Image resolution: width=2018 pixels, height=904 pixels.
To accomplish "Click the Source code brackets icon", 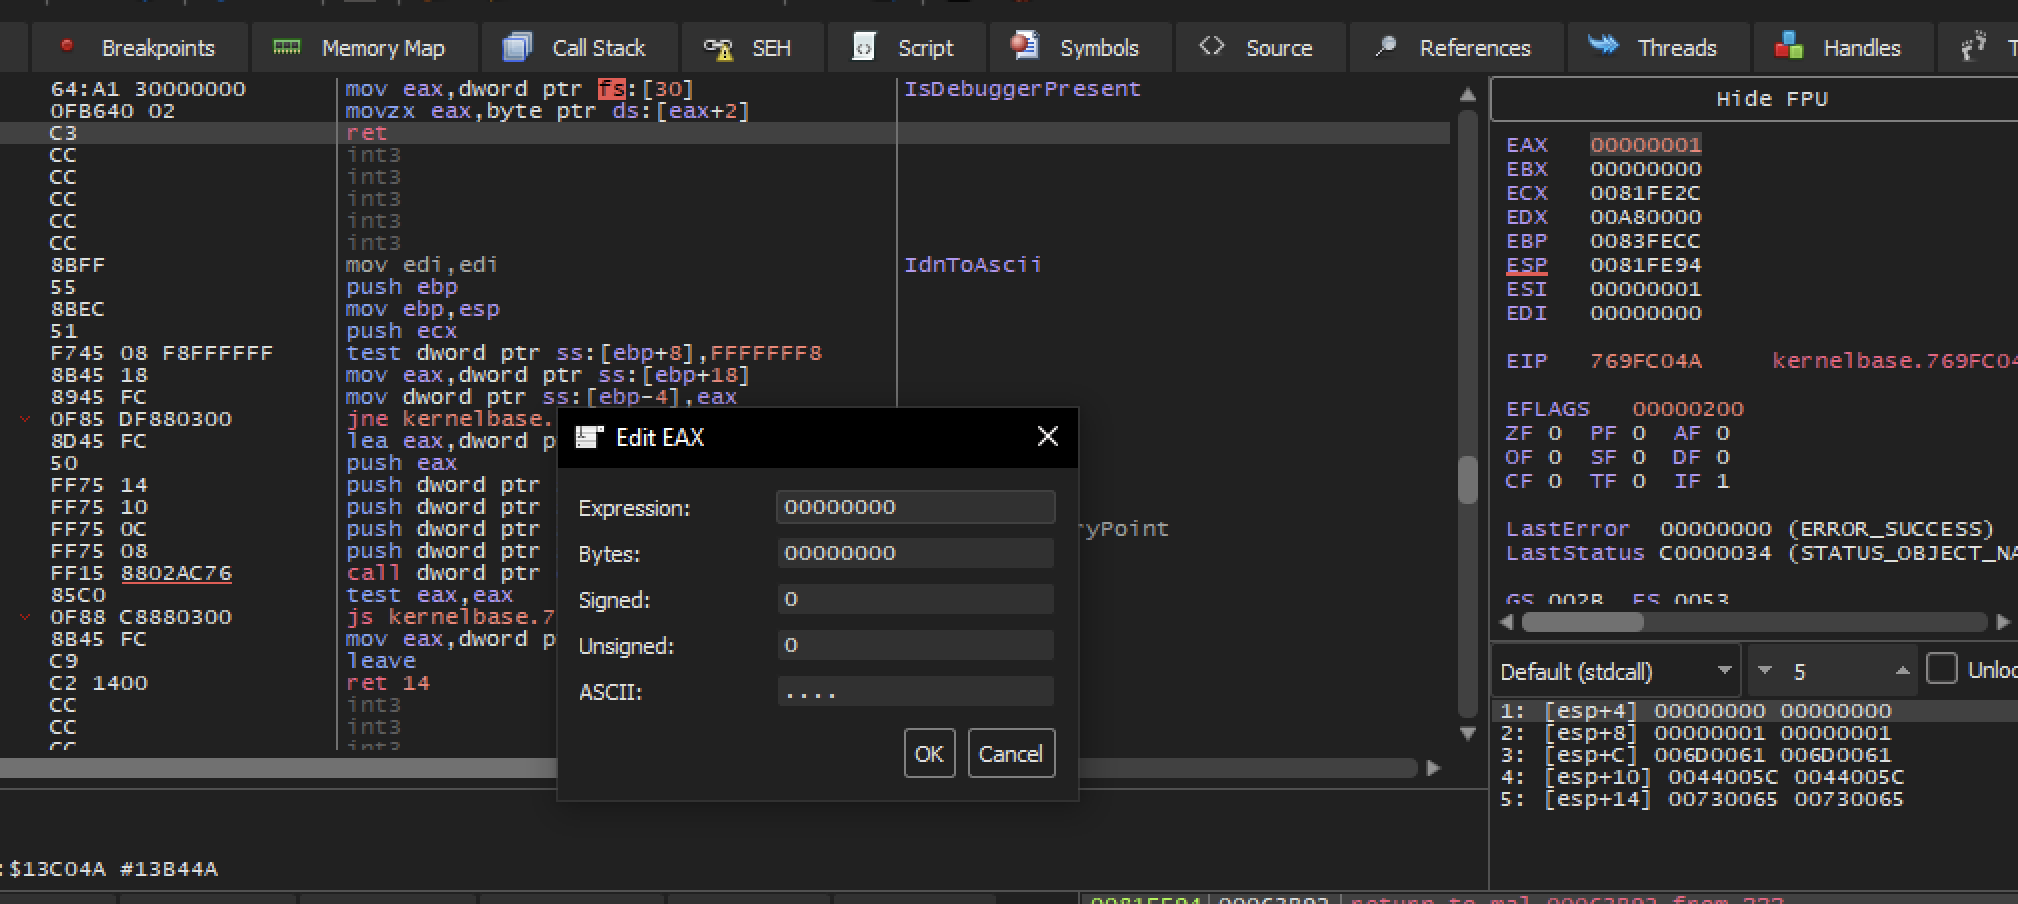I will 1212,46.
